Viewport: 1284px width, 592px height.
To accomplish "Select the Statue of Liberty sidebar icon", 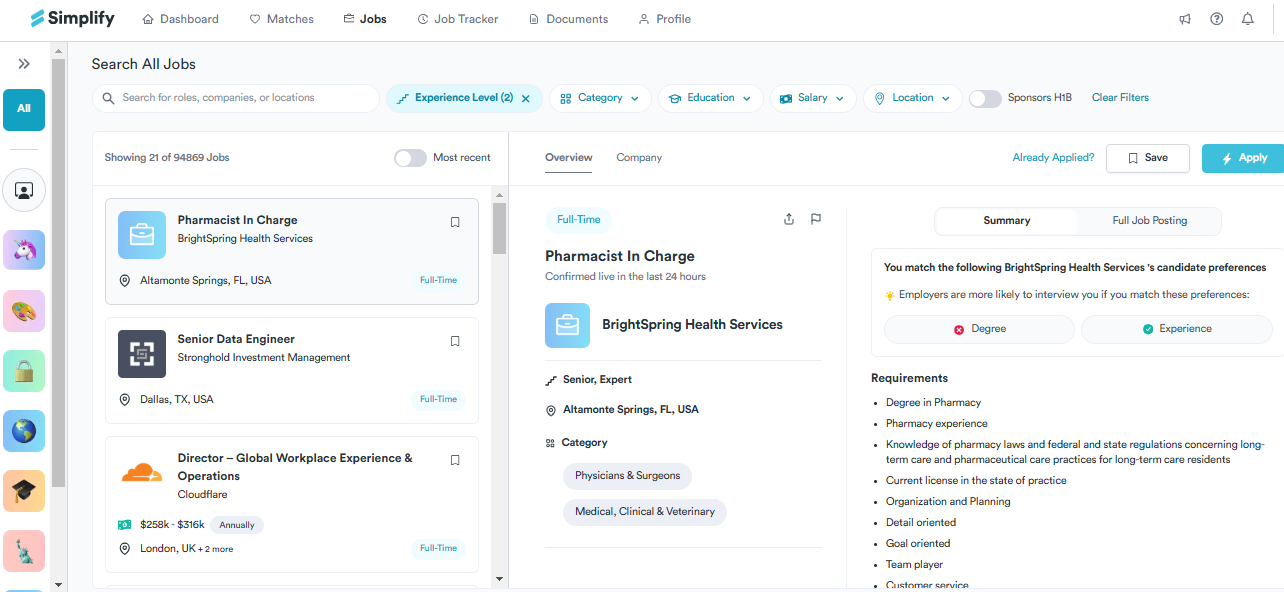I will [x=24, y=550].
